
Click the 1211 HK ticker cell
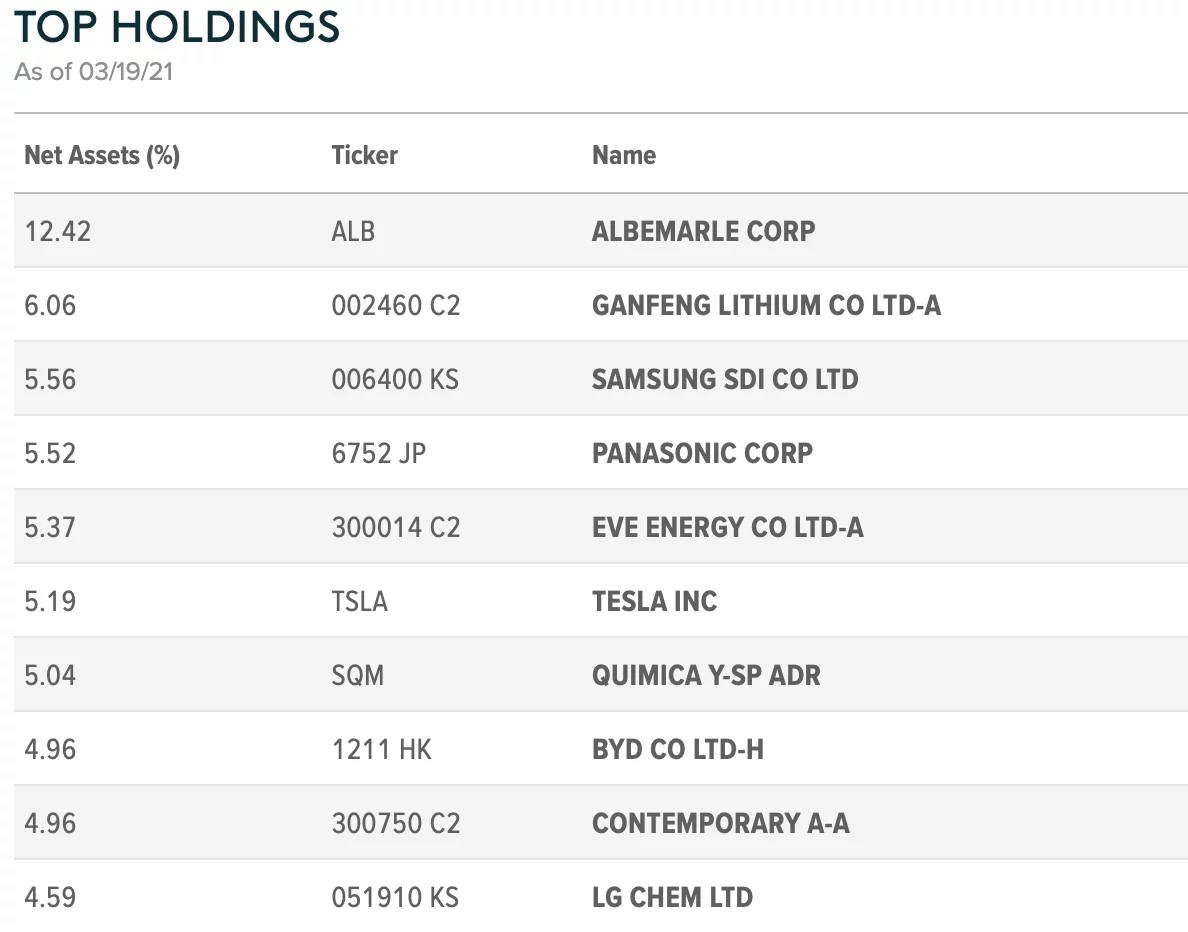point(381,749)
